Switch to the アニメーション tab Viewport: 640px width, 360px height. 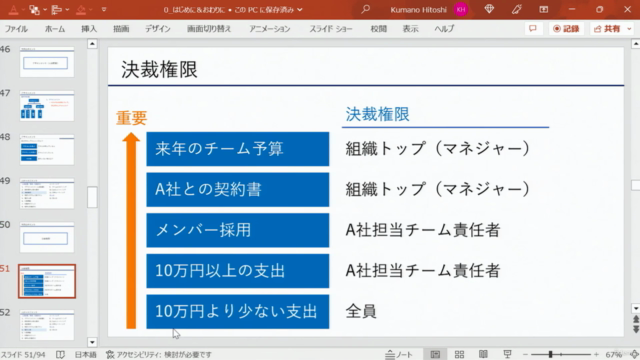tap(269, 29)
